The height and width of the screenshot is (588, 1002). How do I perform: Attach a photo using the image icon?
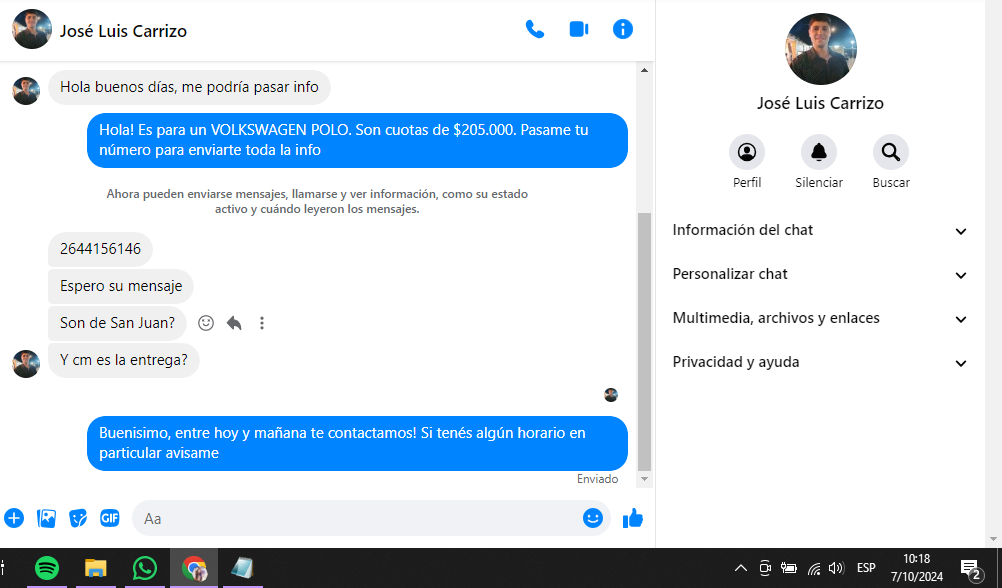click(x=46, y=518)
